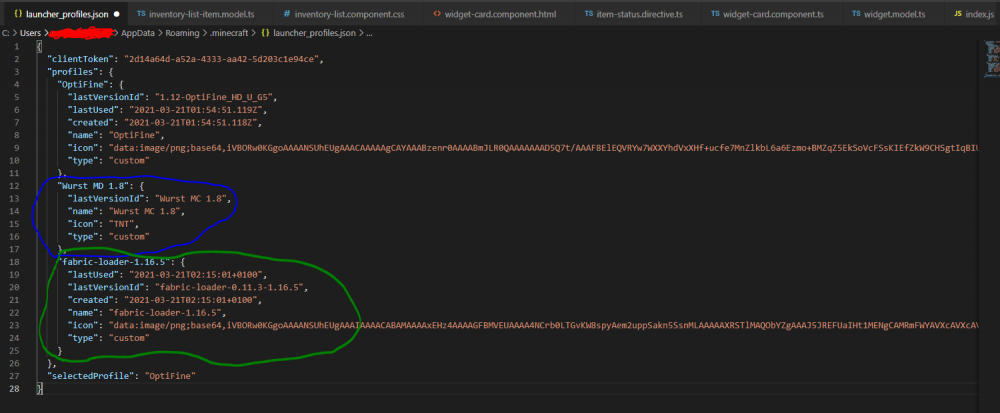Screen dimensions: 1000x413
Task: Click line number 12 in the gutter
Action: [17, 186]
